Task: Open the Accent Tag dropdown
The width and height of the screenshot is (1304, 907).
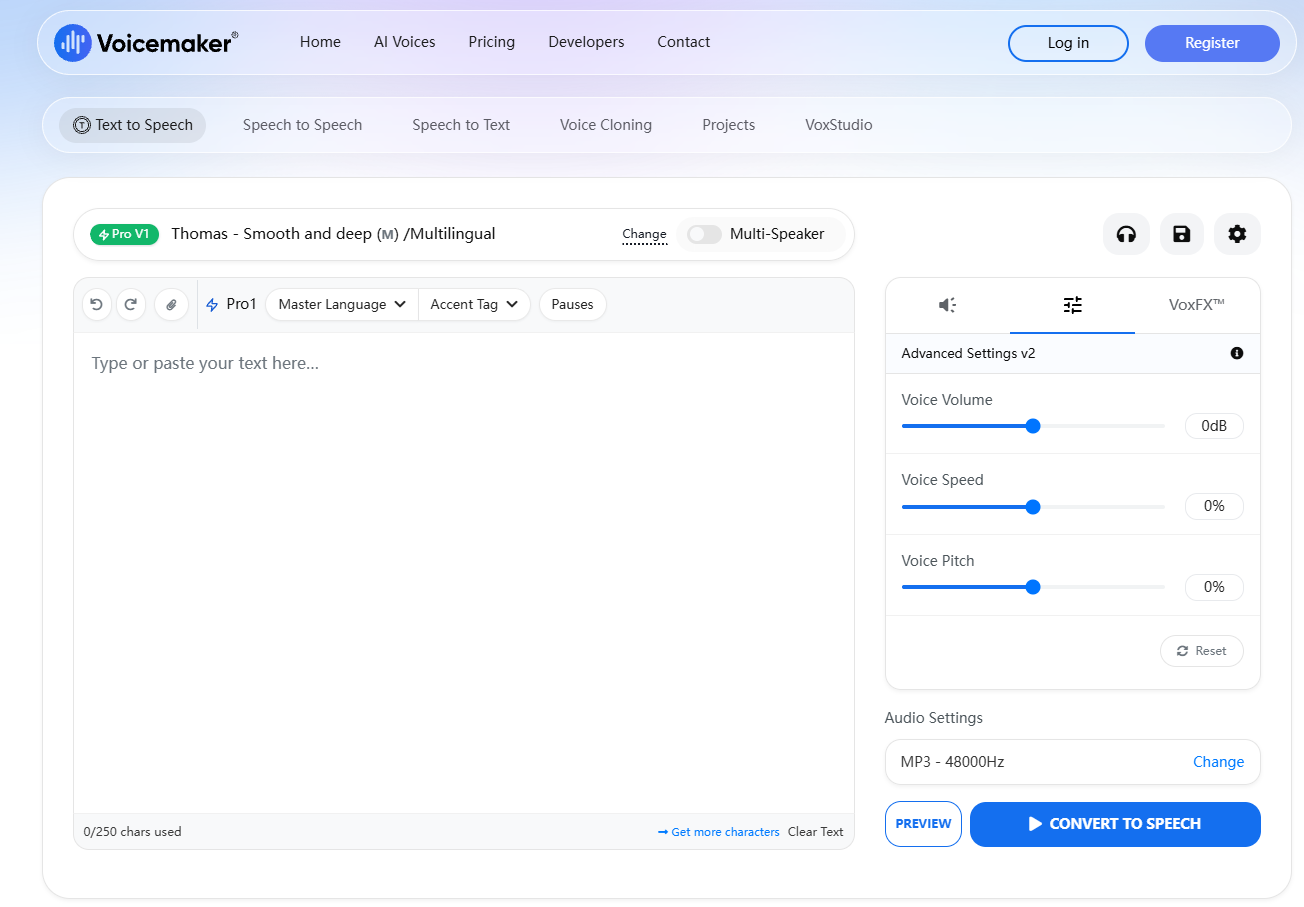Action: pos(474,304)
